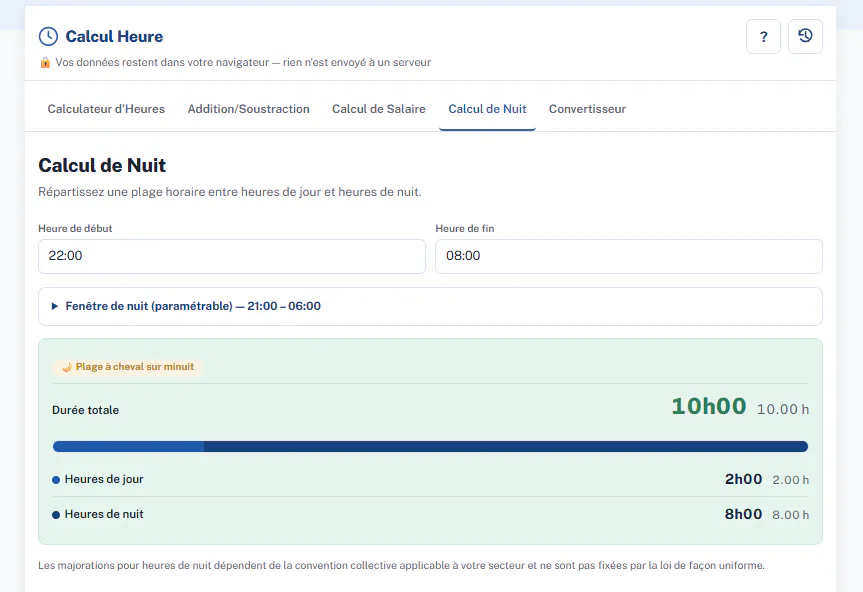This screenshot has width=863, height=592.
Task: Select the Calcul de Nuit tab
Action: [487, 109]
